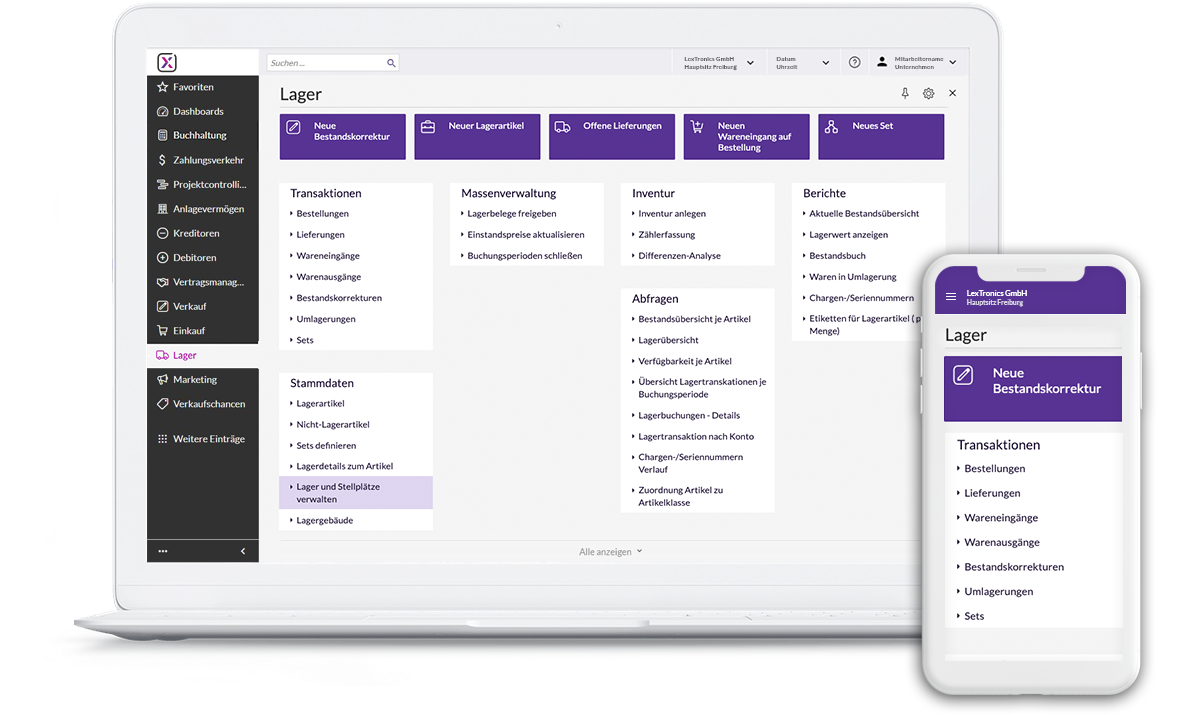Open Aktuelle Bestandsübersicht report link
Screen dimensions: 1200x715
pos(863,213)
